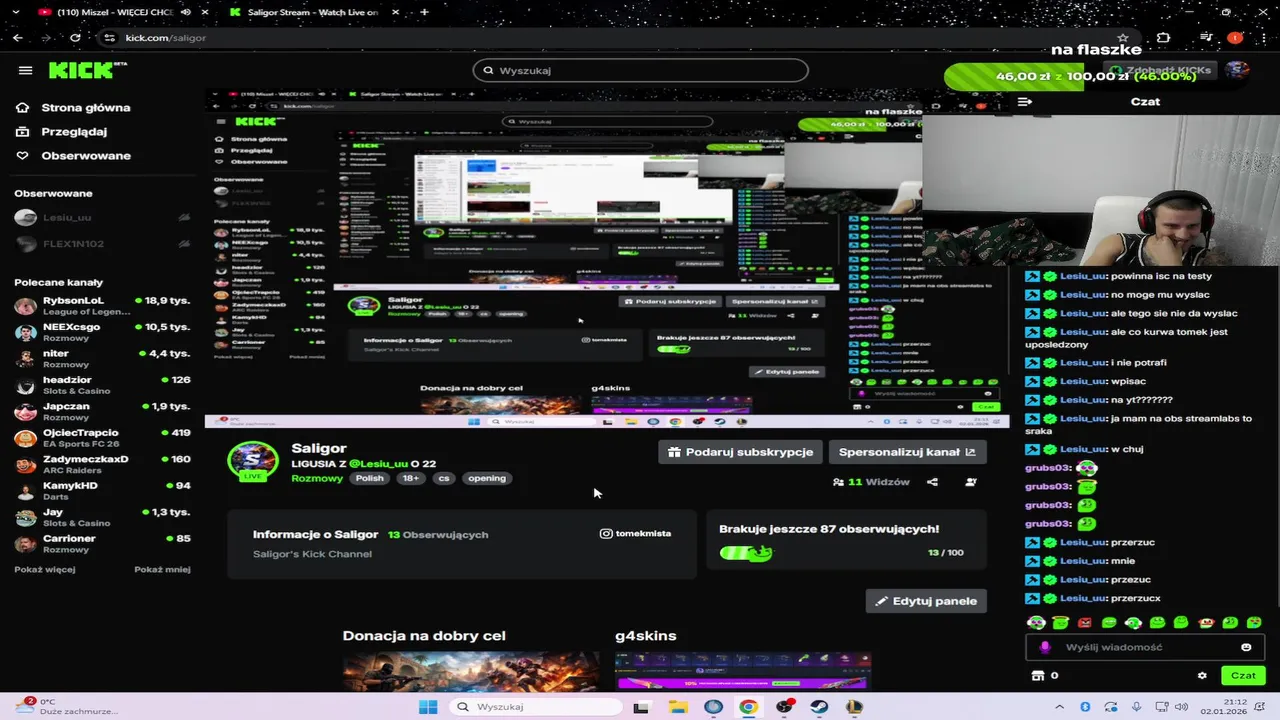This screenshot has width=1280, height=720.
Task: Open Donacja na dobry cel panel image
Action: 471,671
